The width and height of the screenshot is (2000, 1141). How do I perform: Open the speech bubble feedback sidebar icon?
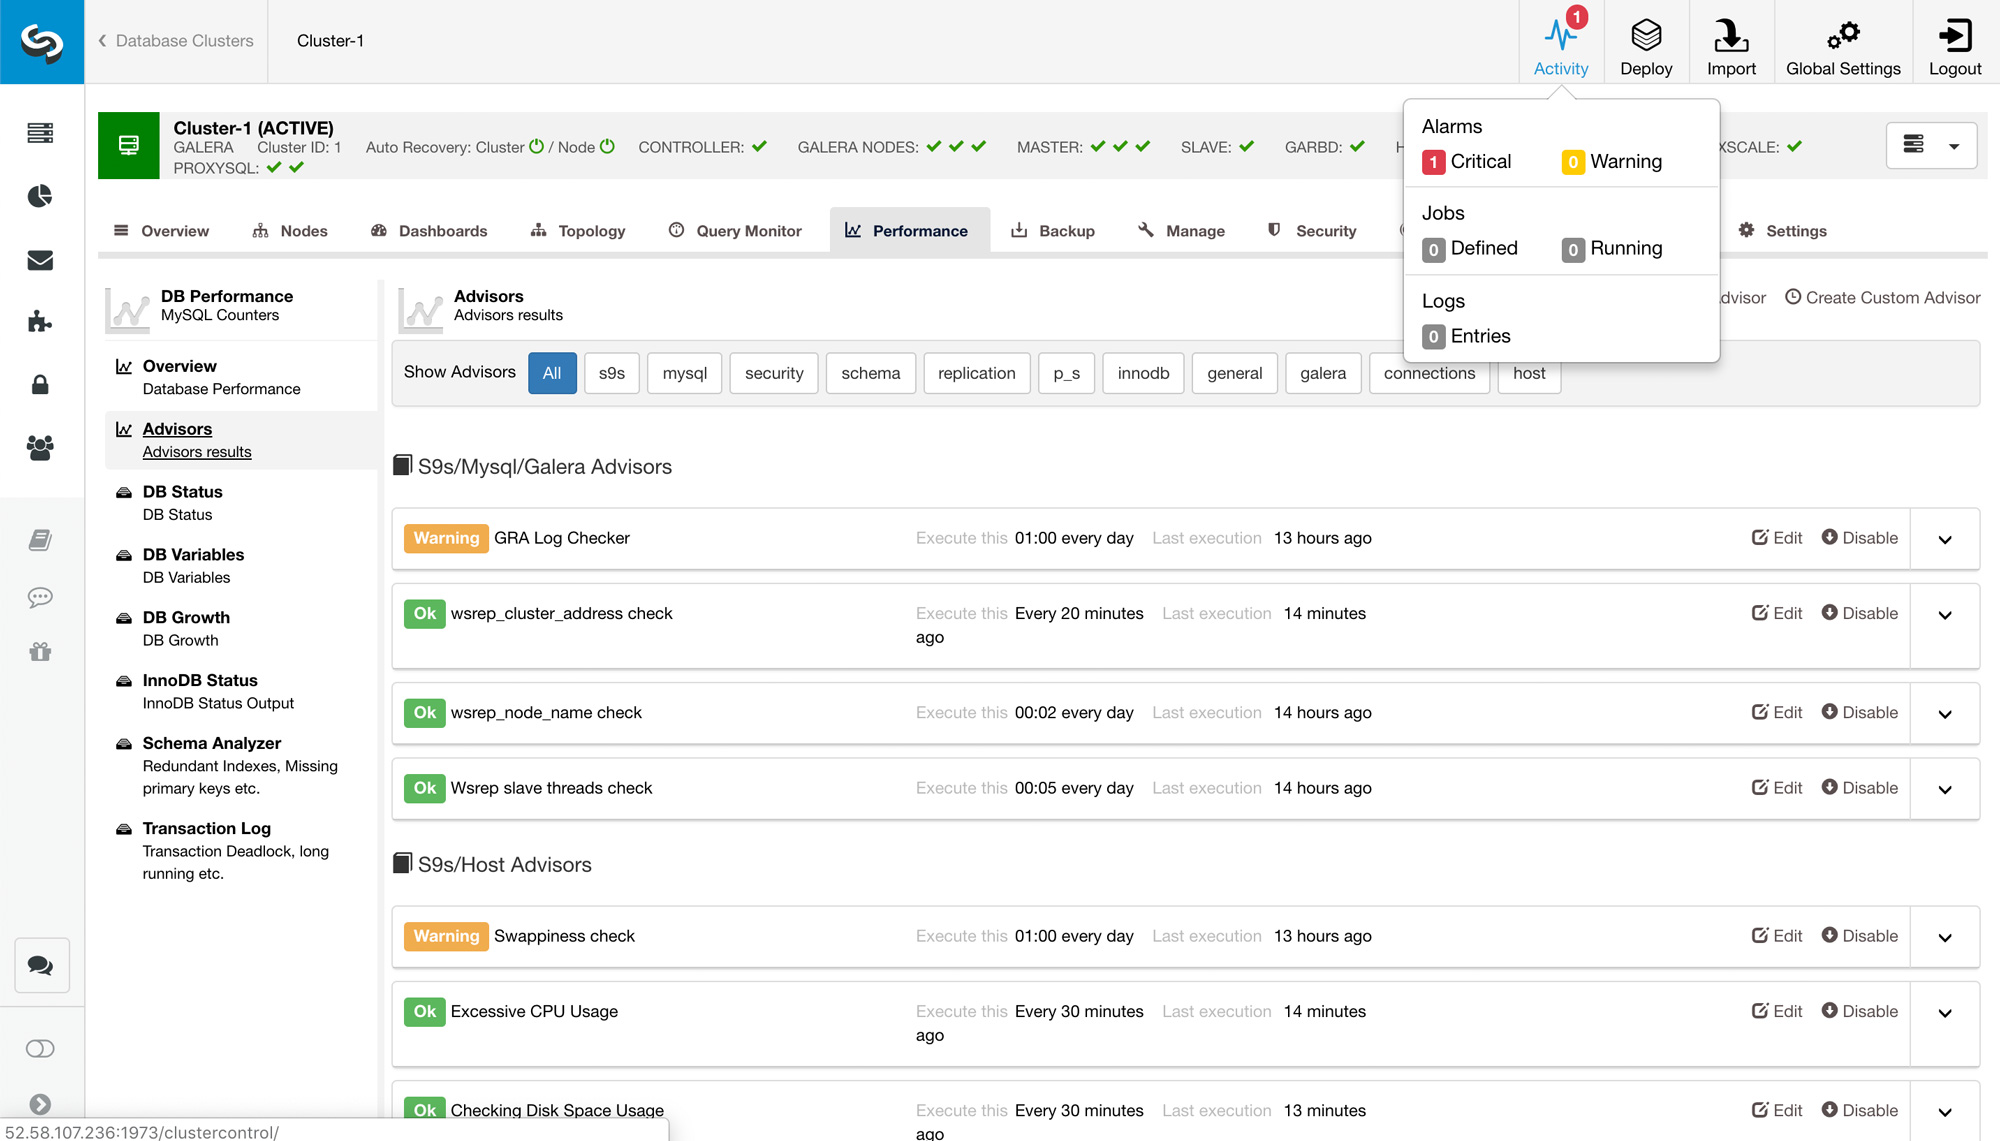pos(40,598)
